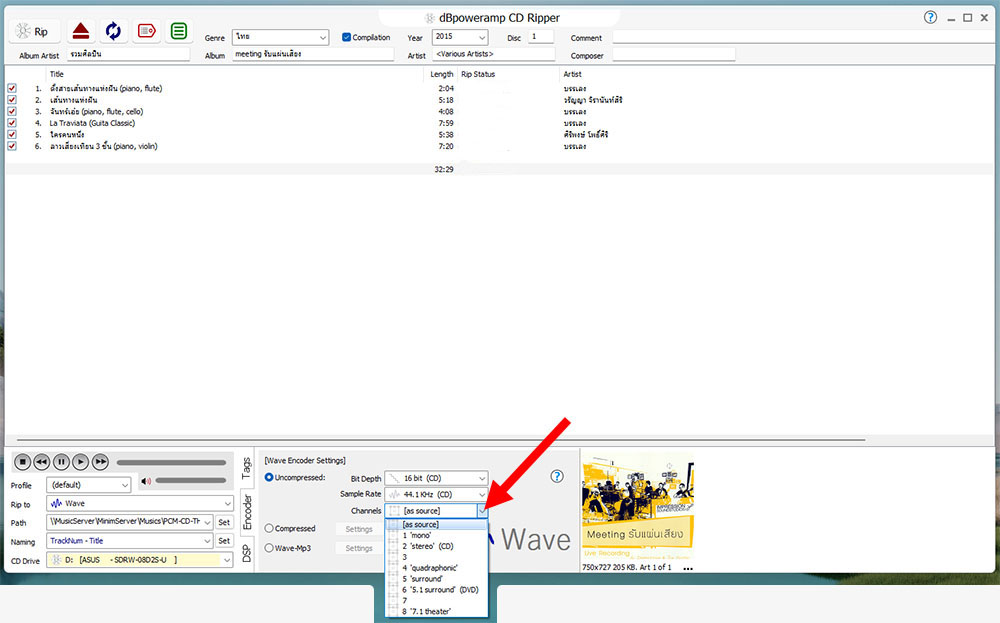Click the speaker volume icon

pyautogui.click(x=146, y=482)
